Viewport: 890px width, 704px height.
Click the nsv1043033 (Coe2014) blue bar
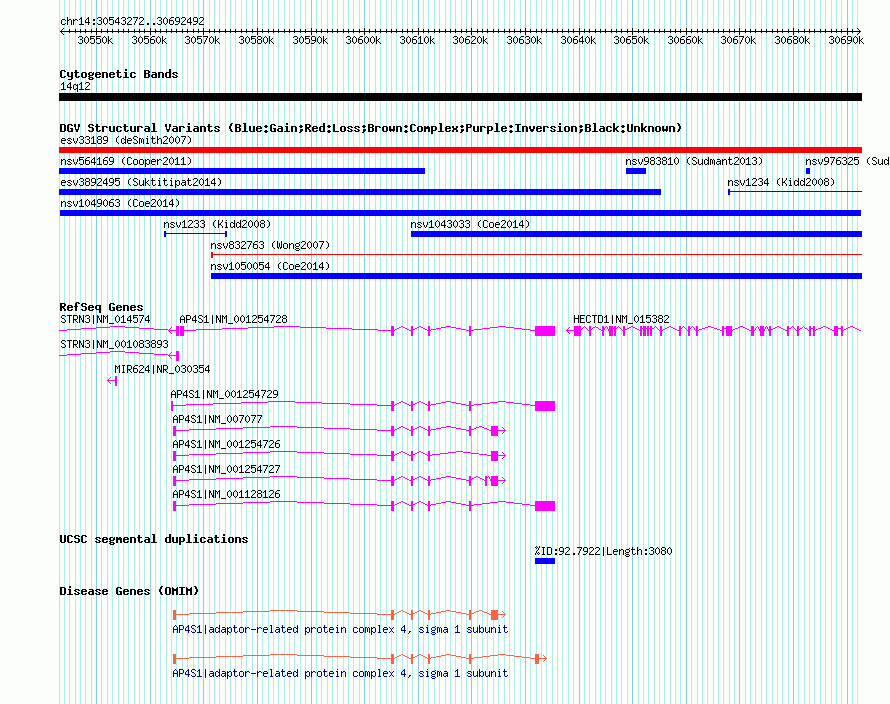[636, 234]
